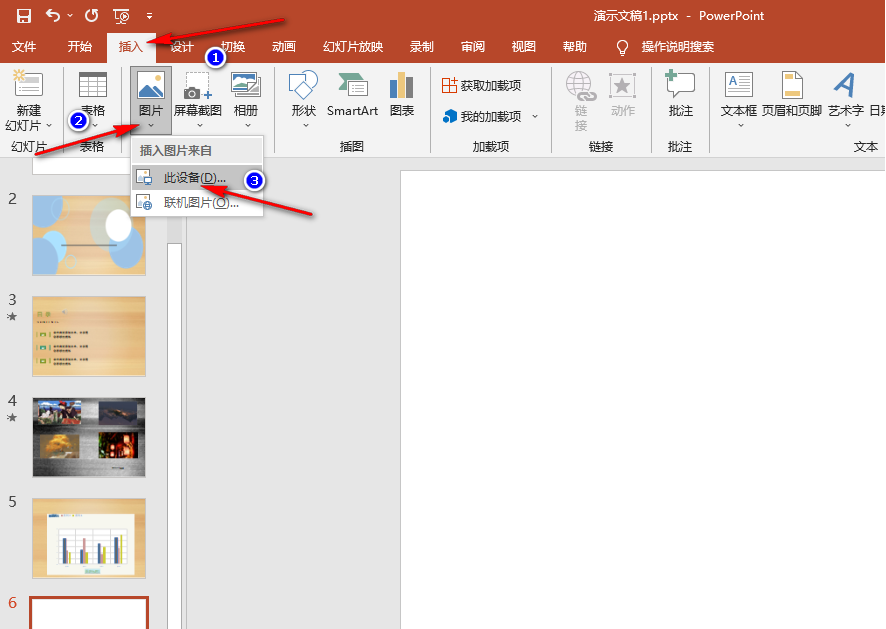Expand the New Slide dropdown arrow
886x629 pixels.
tap(49, 126)
